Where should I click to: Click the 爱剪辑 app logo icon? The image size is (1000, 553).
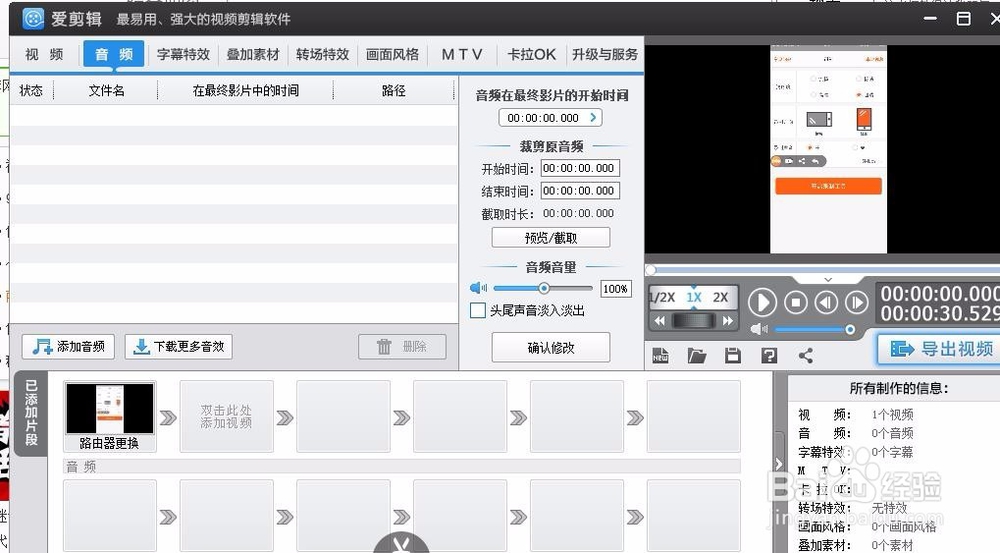33,18
